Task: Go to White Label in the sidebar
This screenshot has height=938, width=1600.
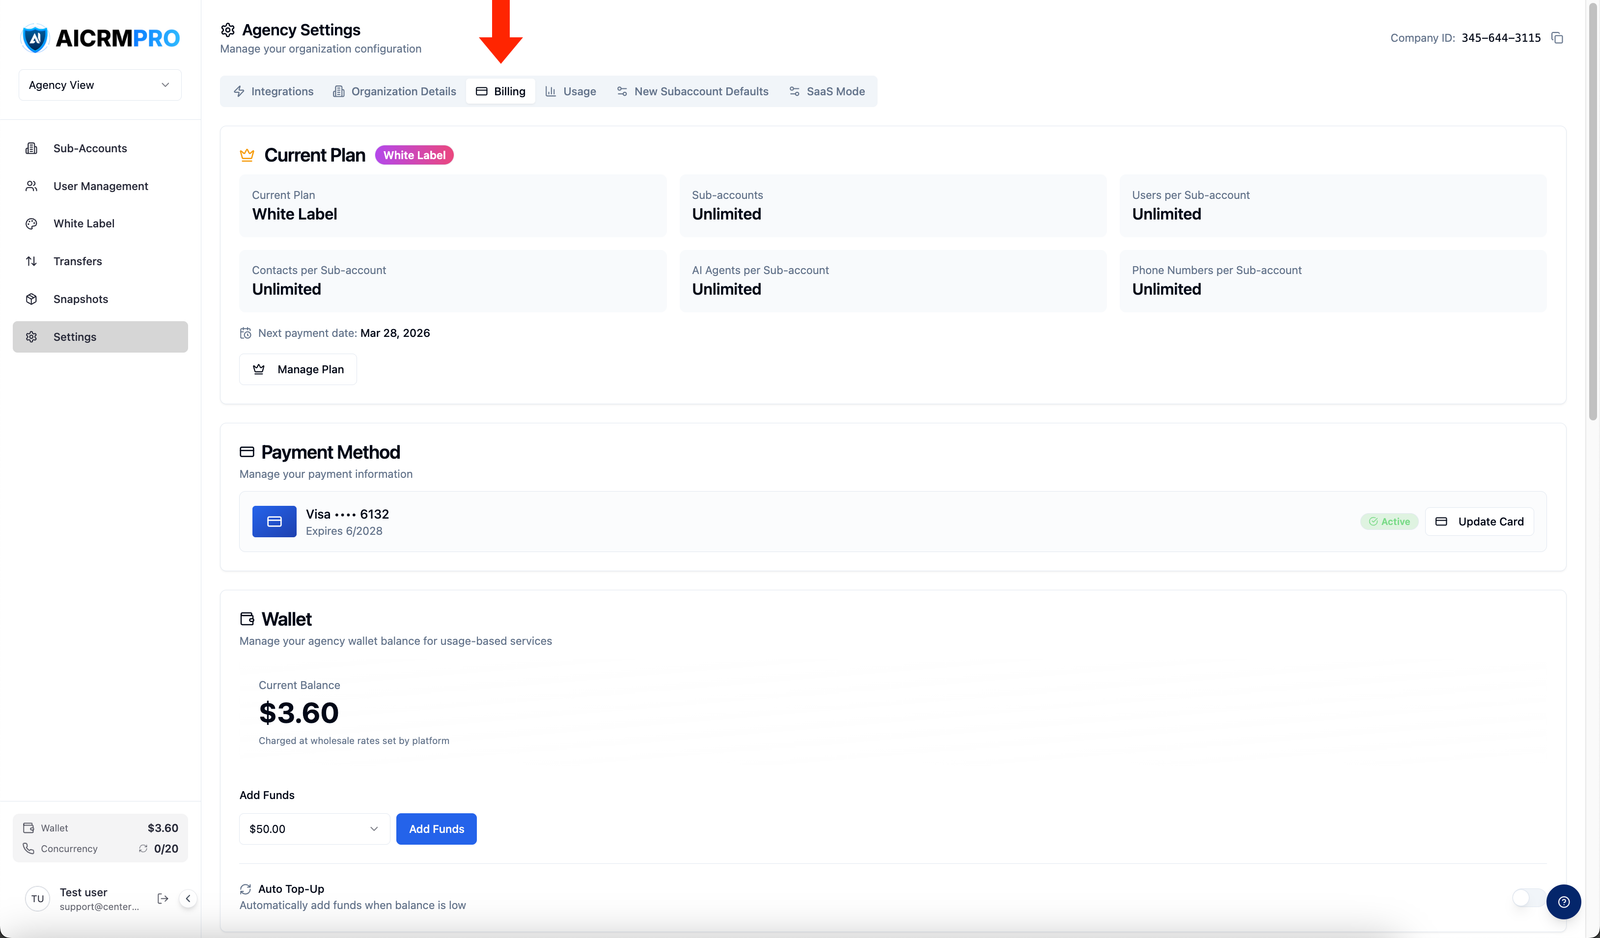Action: [x=100, y=224]
